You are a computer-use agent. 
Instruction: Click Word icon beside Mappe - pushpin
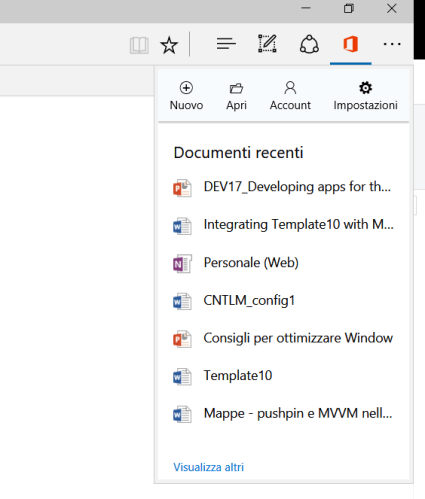182,414
